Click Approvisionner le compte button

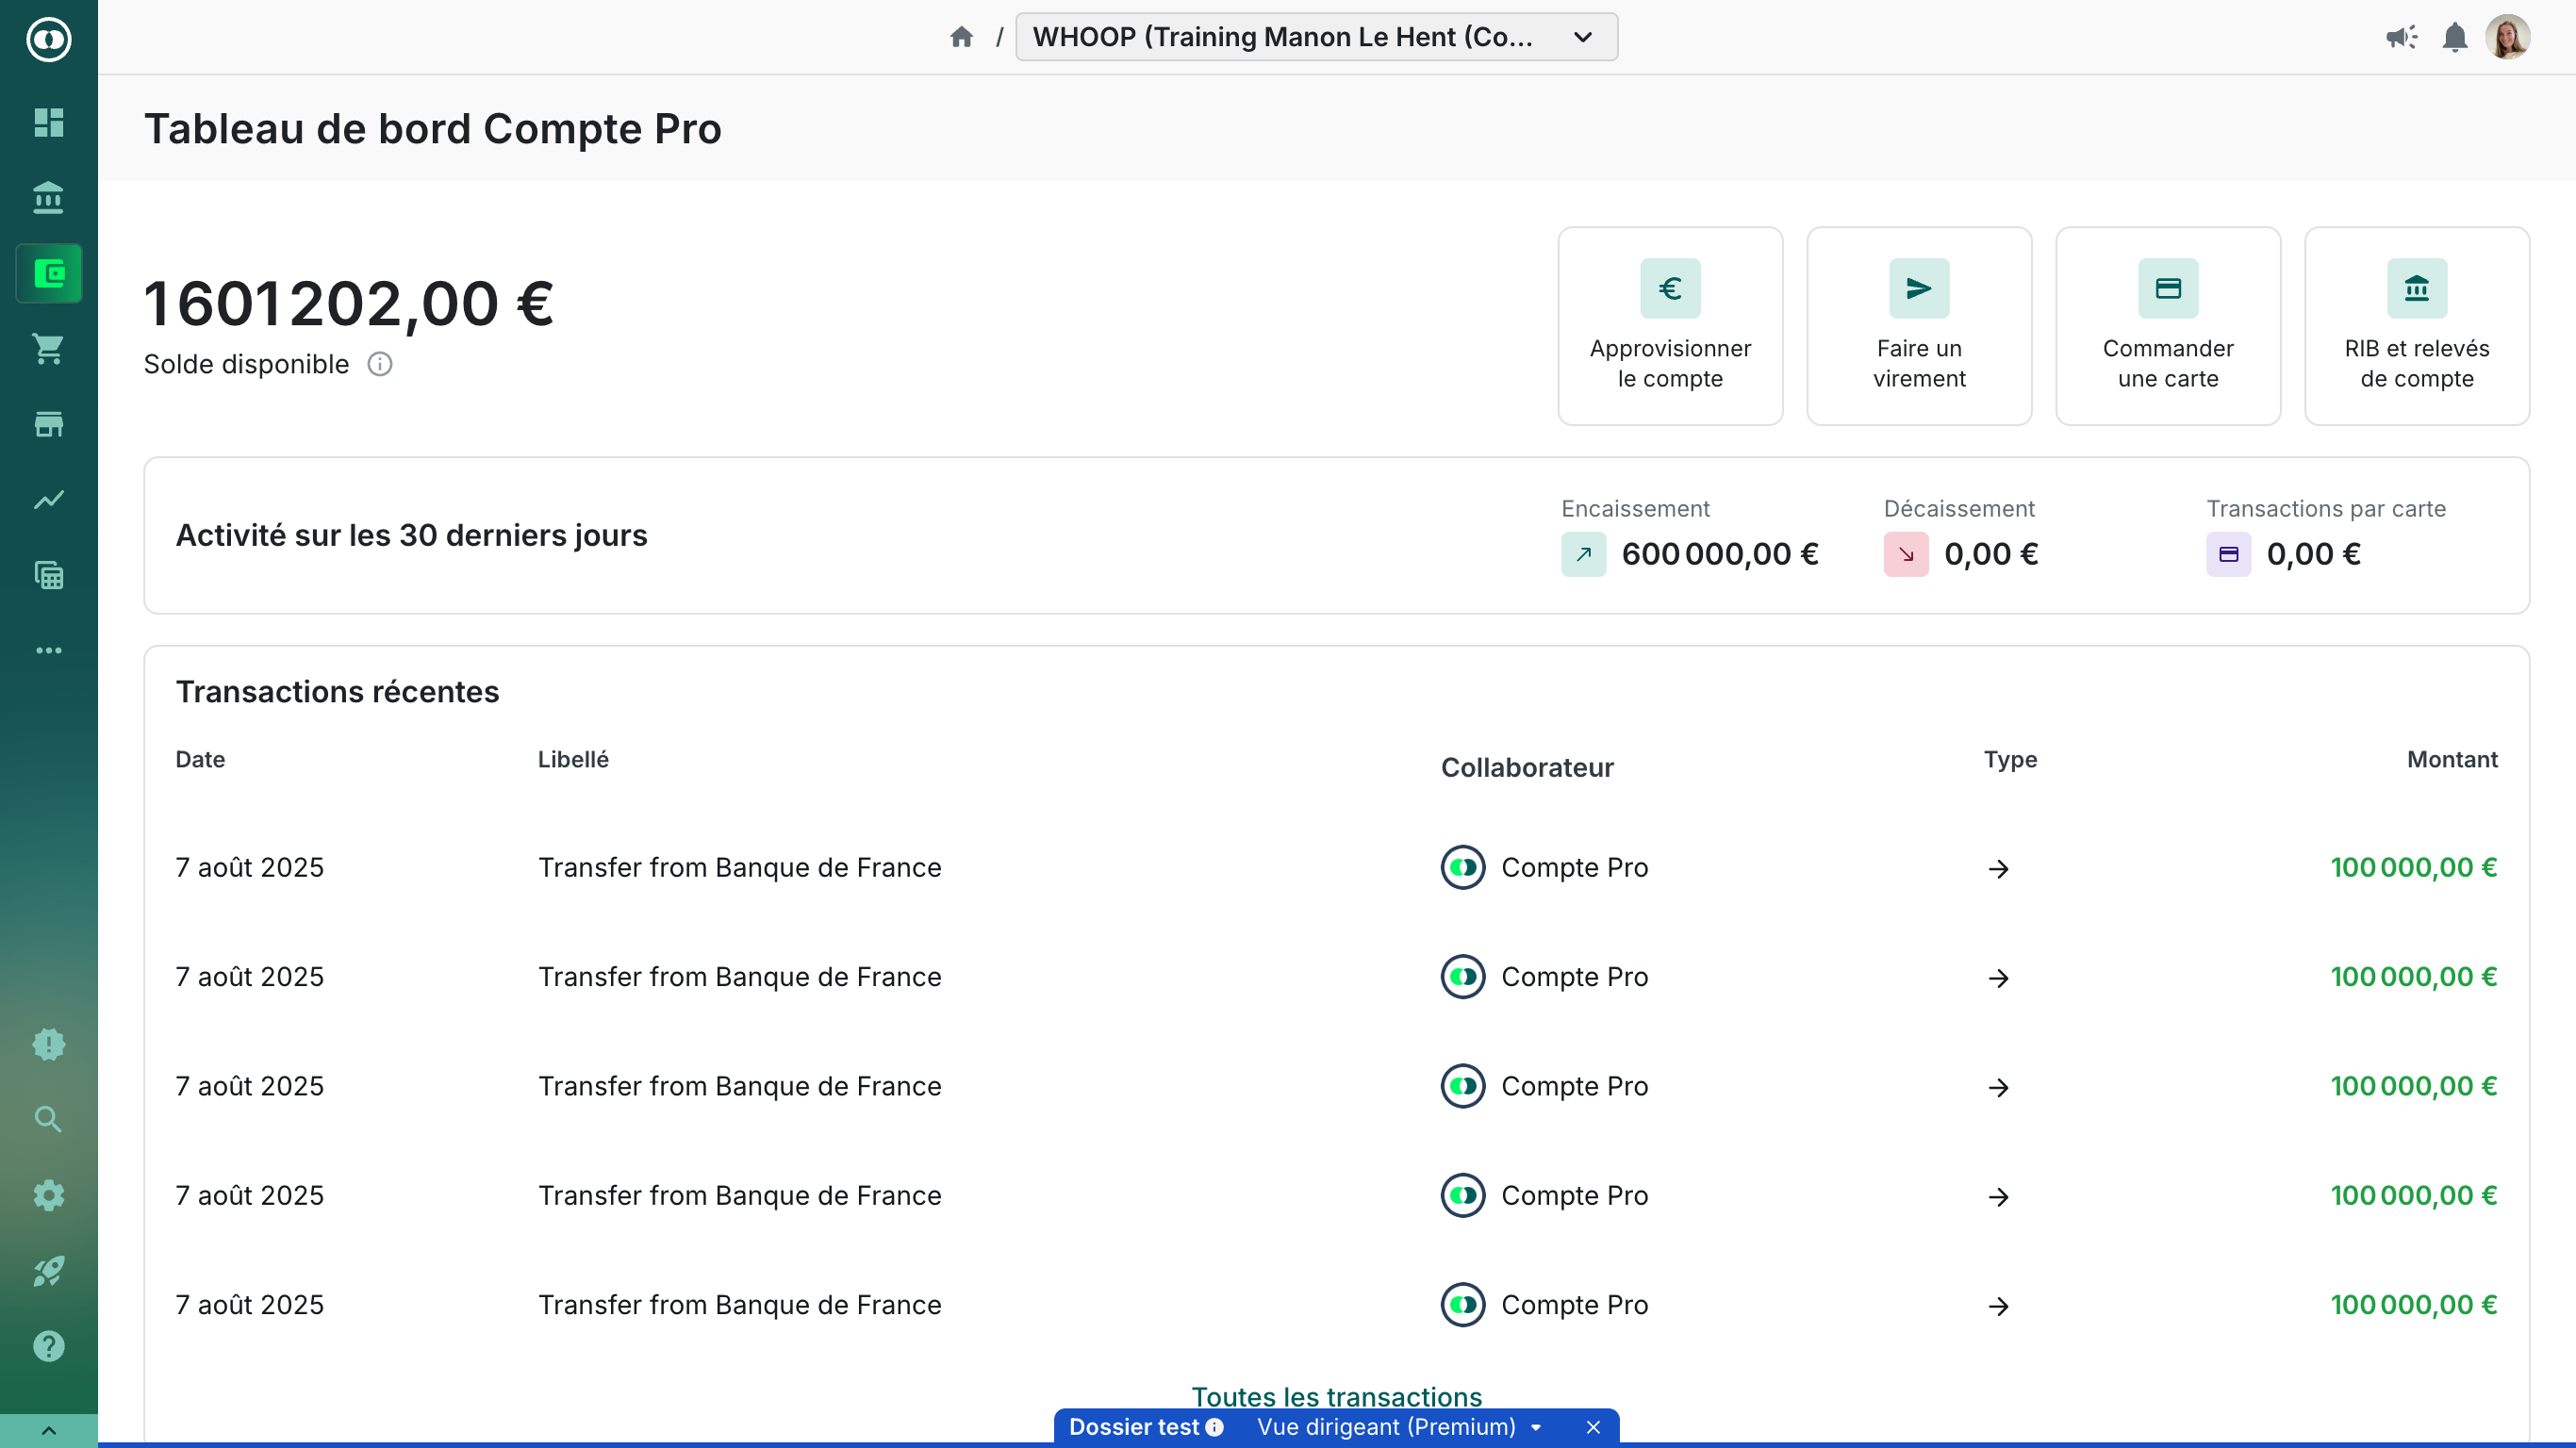pos(1669,326)
